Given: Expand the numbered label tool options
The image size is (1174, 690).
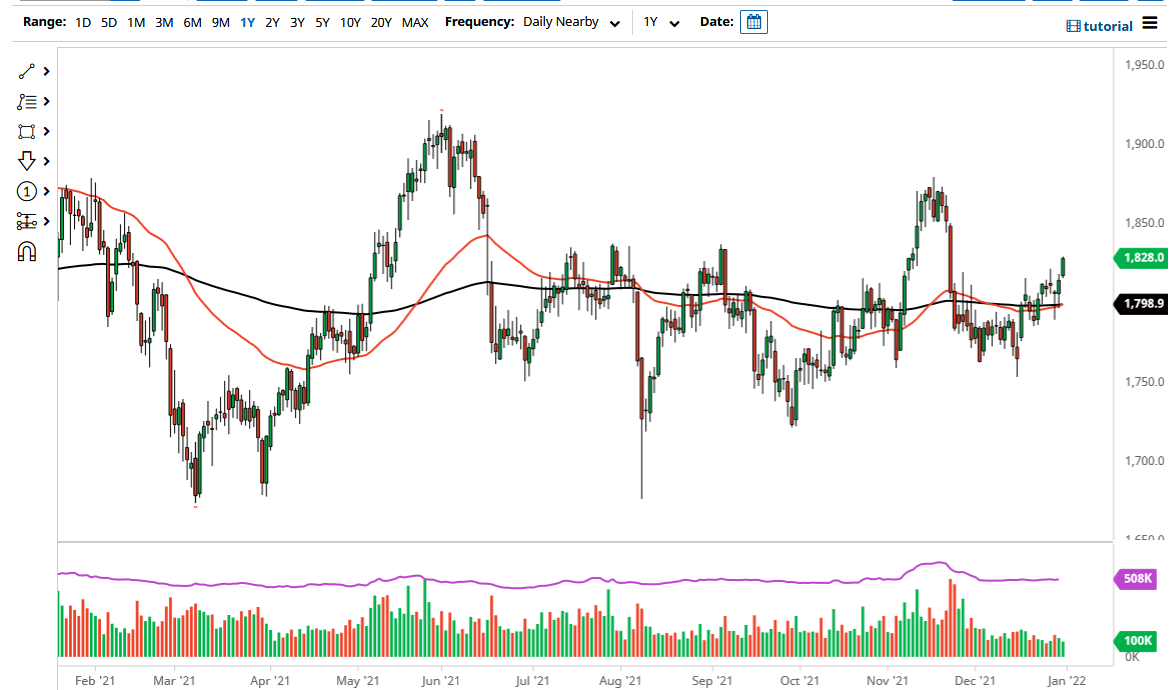Looking at the screenshot, I should (46, 191).
